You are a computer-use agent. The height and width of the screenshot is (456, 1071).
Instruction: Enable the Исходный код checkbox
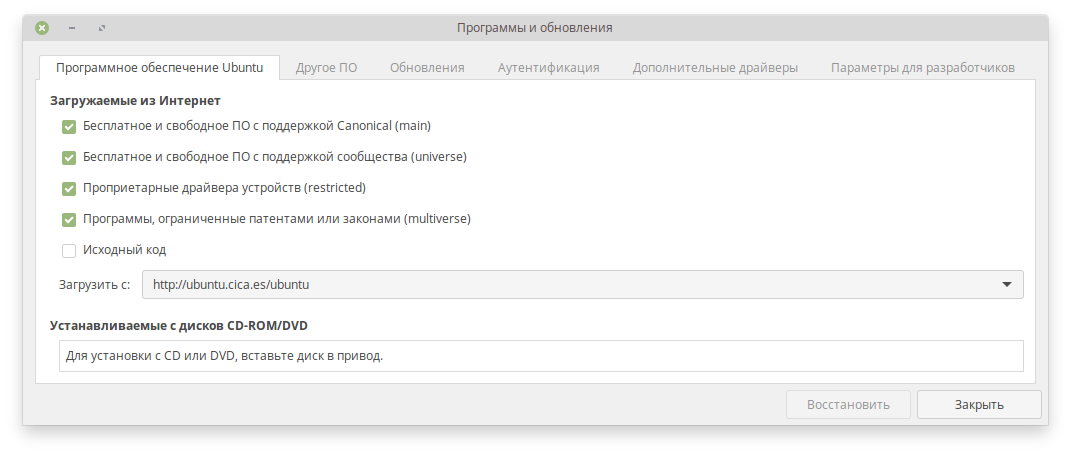tap(69, 251)
